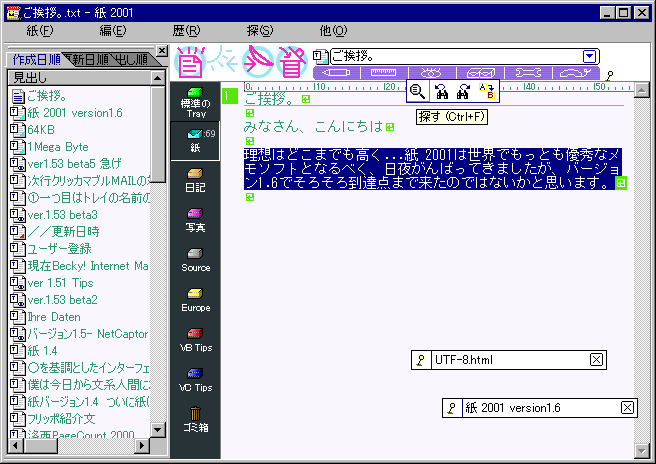
Task: Select ver1.53 beta5 急げ entry
Action: (79, 164)
